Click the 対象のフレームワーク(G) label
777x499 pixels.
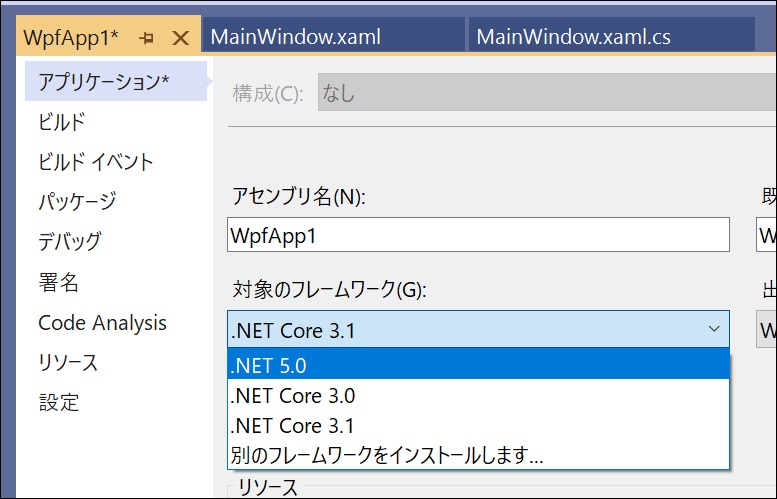click(330, 289)
